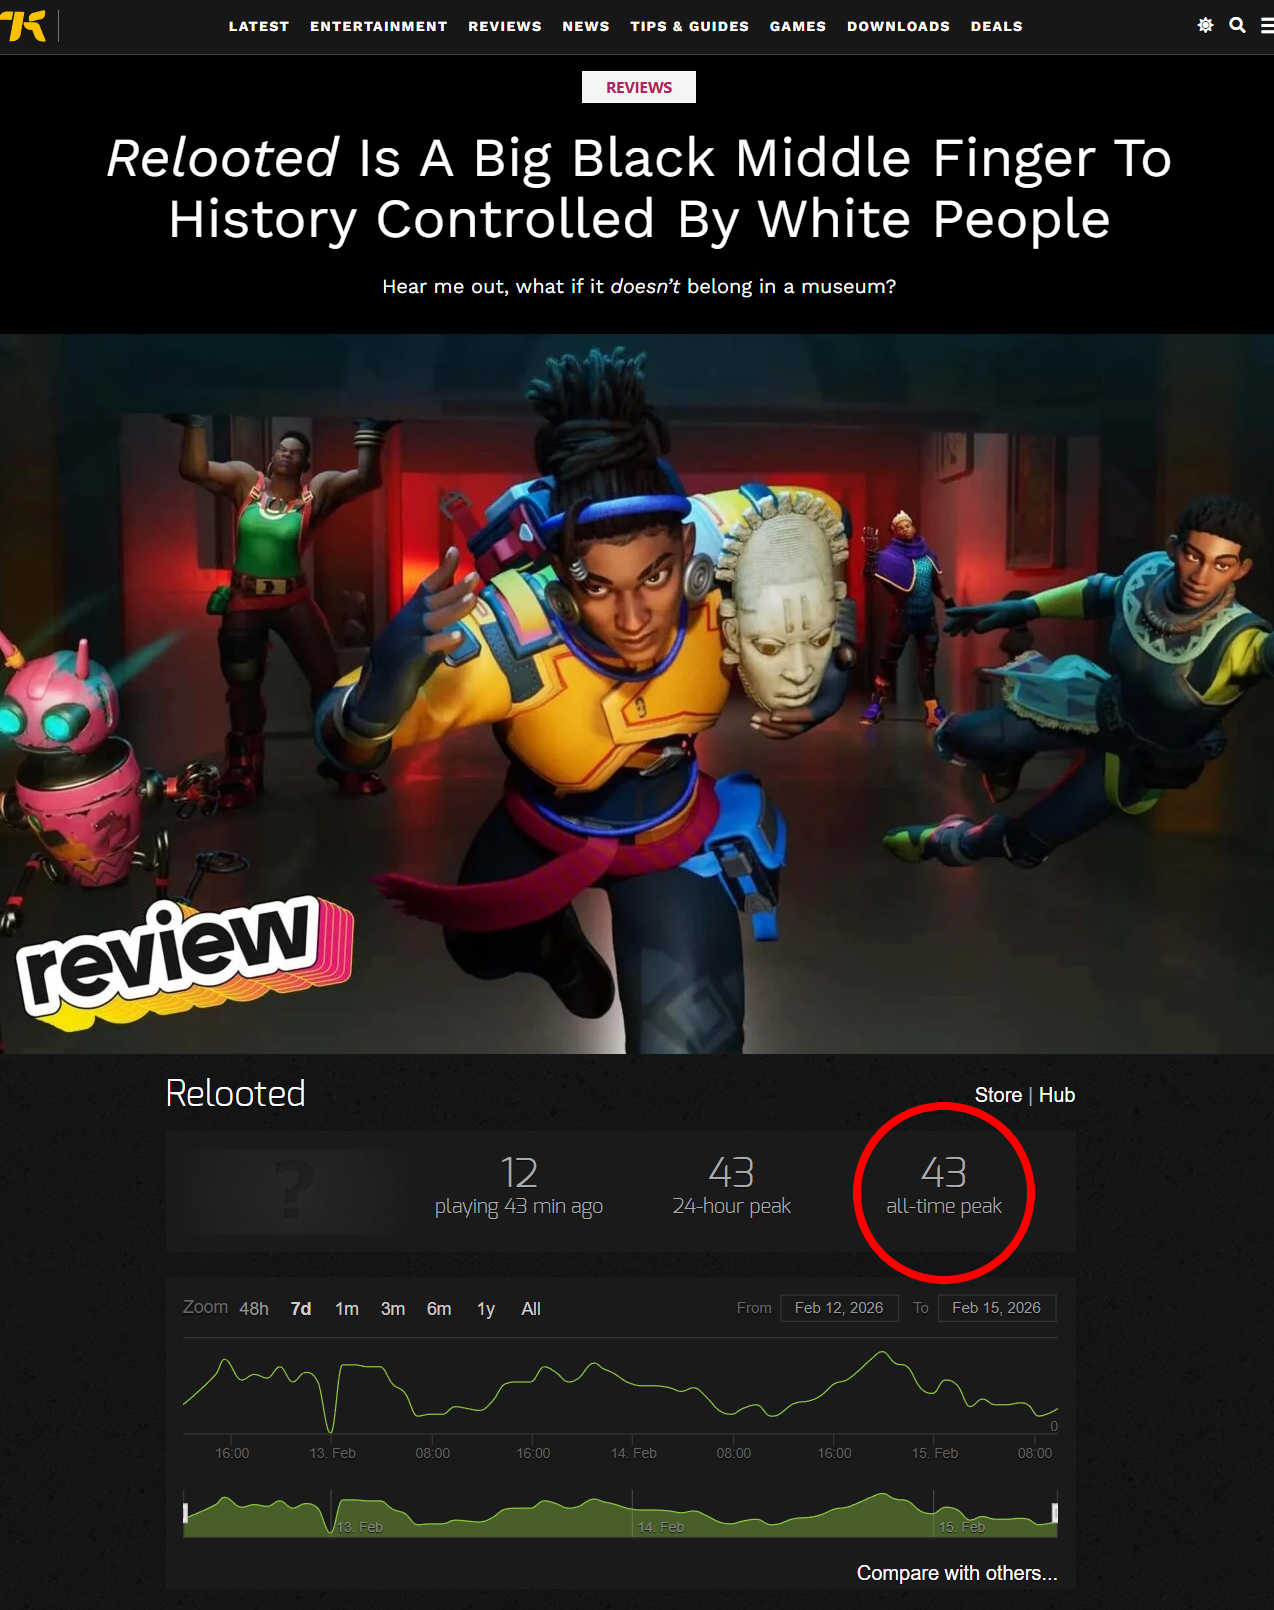Click the From date field
The image size is (1274, 1610).
pyautogui.click(x=839, y=1308)
